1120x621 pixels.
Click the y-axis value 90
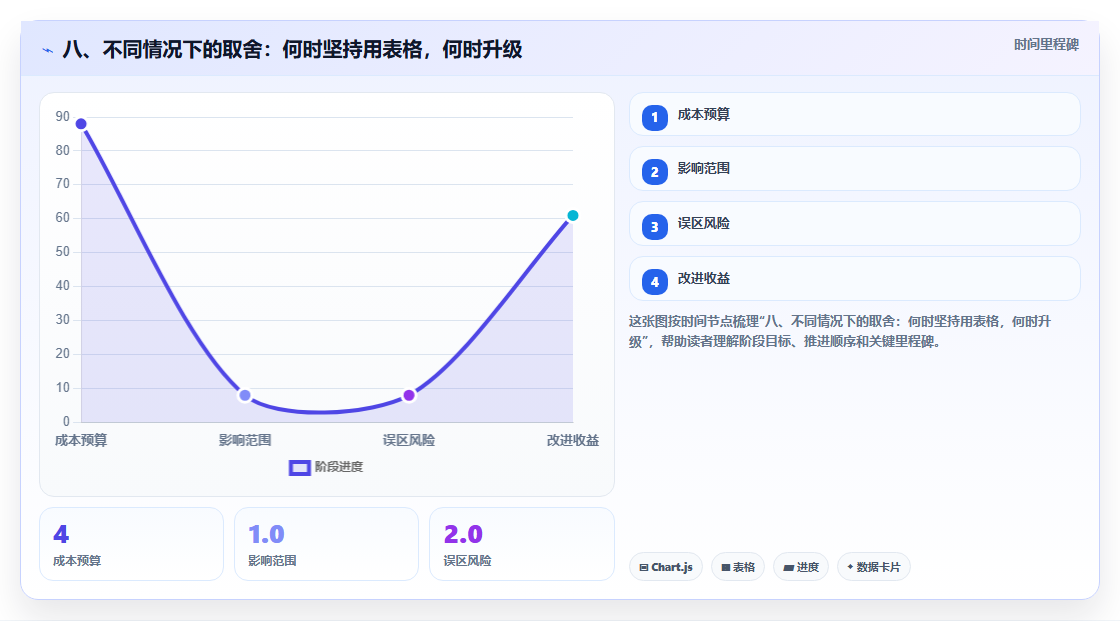click(63, 116)
